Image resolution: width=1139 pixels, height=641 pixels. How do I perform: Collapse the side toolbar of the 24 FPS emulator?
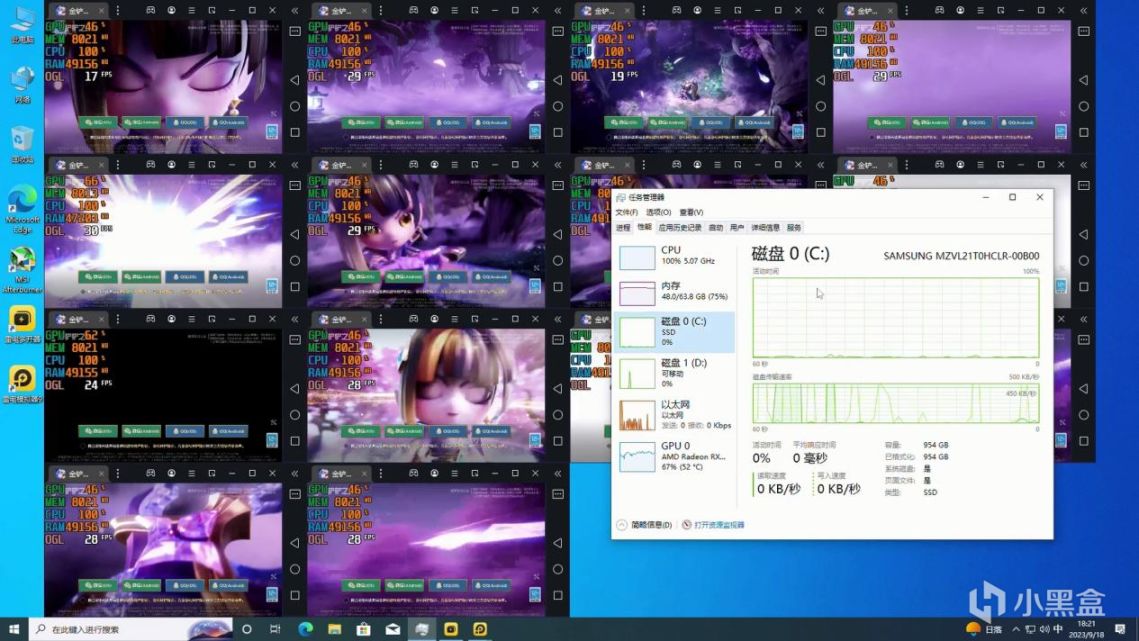click(x=295, y=319)
